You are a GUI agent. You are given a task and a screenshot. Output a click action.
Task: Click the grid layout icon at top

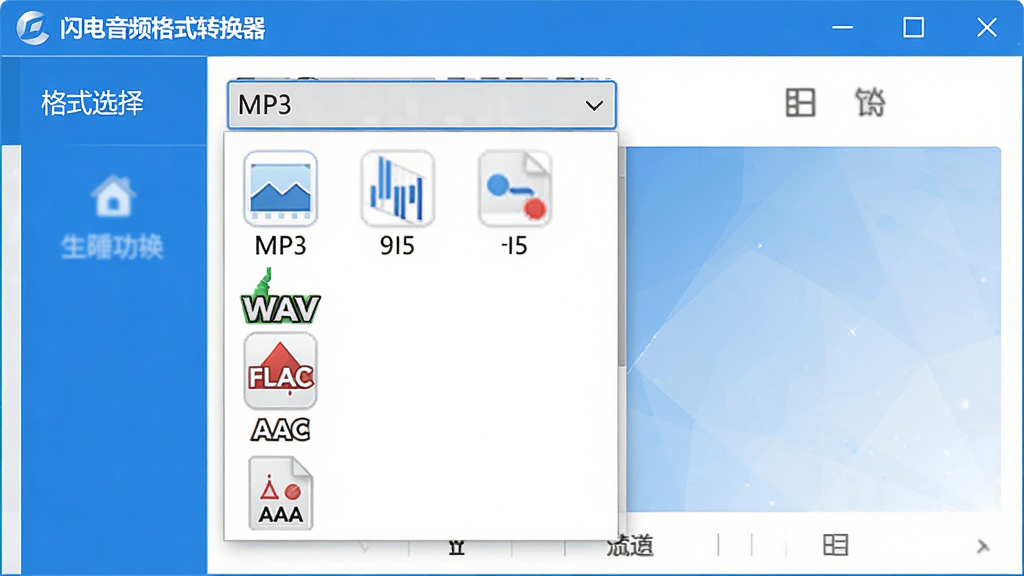click(x=800, y=103)
